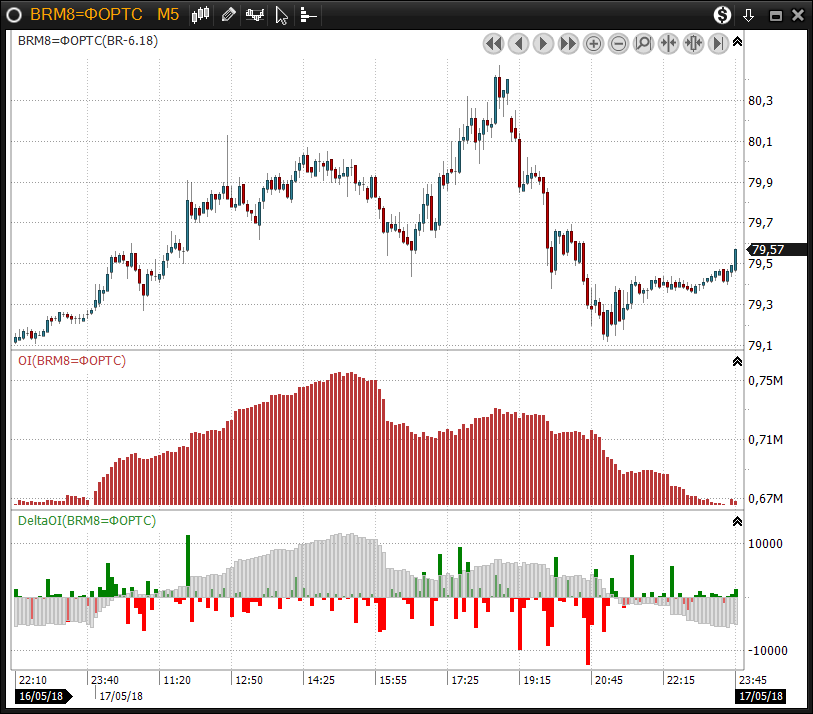Select the cursor pointer tool
The width and height of the screenshot is (813, 714).
(x=282, y=15)
